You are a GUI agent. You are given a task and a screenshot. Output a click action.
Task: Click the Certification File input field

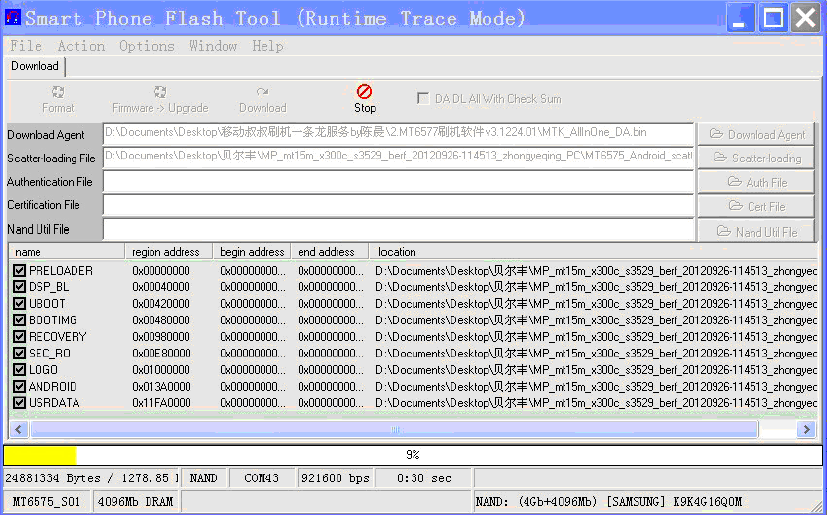pyautogui.click(x=398, y=205)
